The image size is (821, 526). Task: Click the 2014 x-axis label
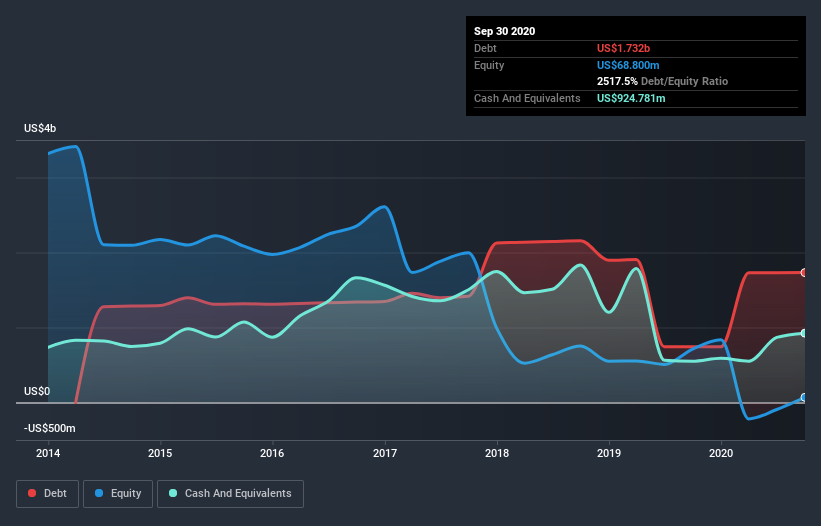click(48, 453)
